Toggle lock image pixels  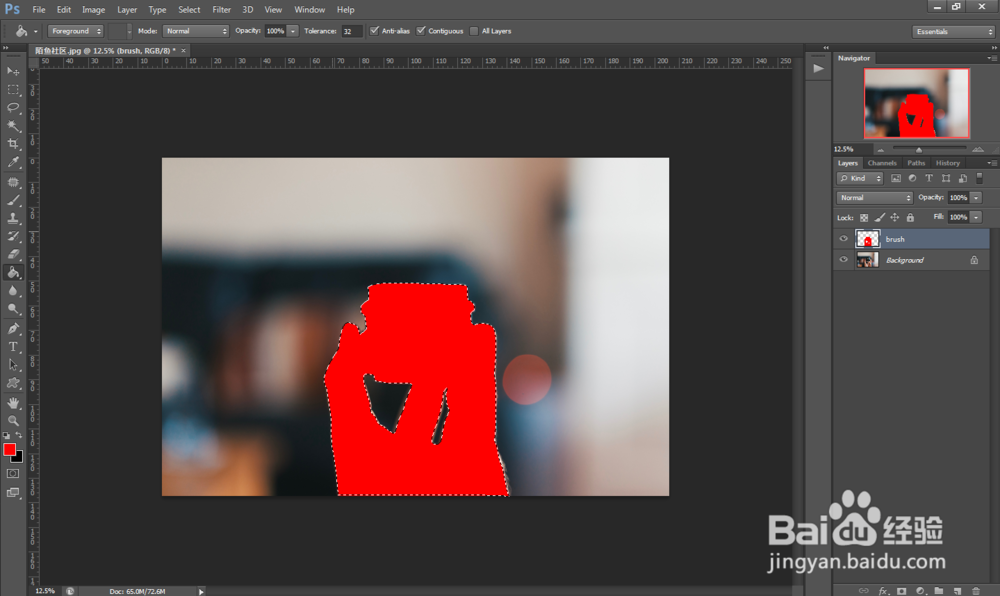[x=879, y=217]
